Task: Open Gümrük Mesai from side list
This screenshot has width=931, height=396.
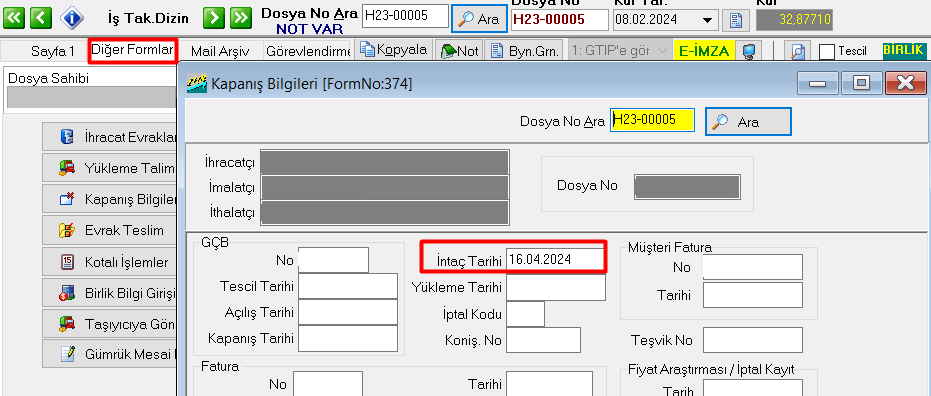Action: pos(110,354)
